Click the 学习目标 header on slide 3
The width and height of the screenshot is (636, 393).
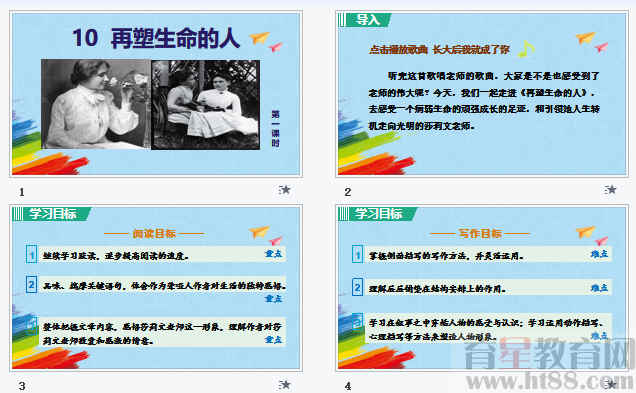click(52, 214)
